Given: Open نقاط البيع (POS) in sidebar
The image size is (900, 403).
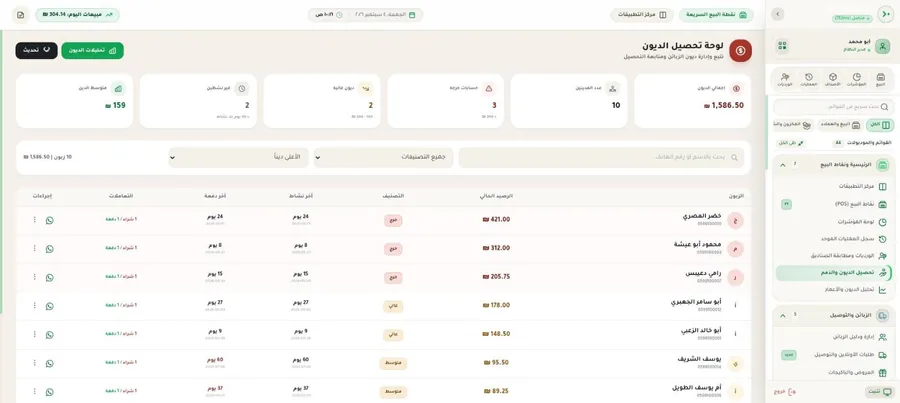Looking at the screenshot, I should [x=832, y=204].
